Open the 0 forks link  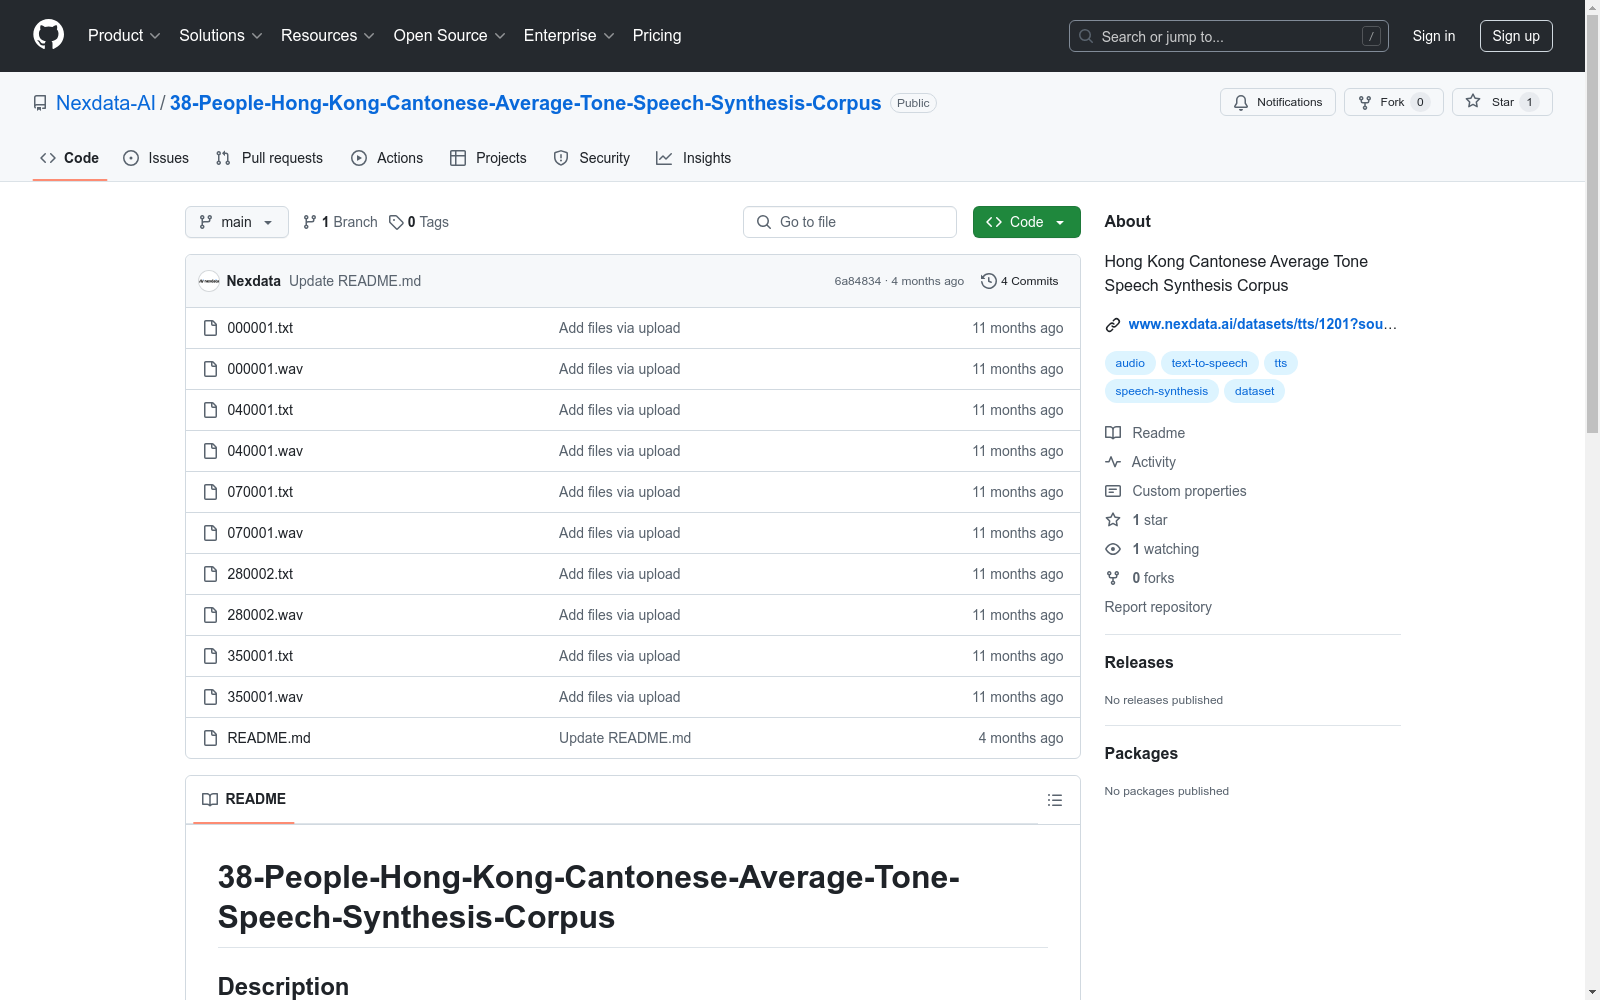coord(1153,578)
